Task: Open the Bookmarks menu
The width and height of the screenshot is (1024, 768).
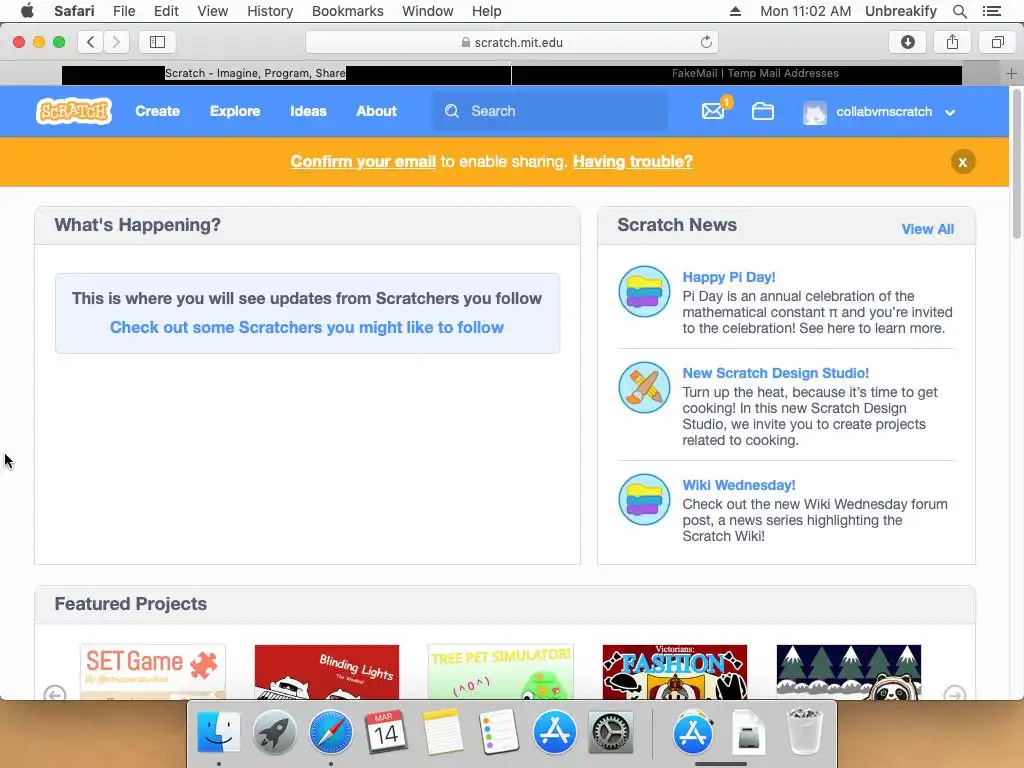Action: [347, 11]
